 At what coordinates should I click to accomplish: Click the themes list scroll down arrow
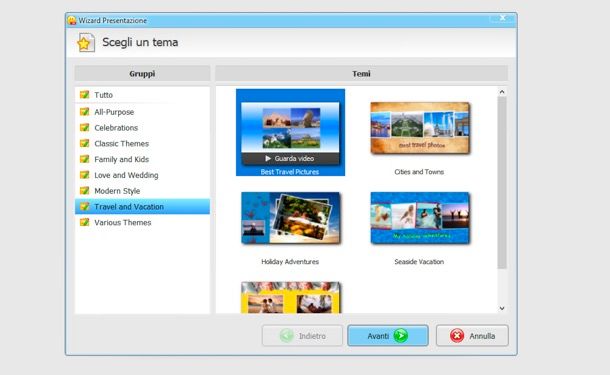pyautogui.click(x=502, y=308)
